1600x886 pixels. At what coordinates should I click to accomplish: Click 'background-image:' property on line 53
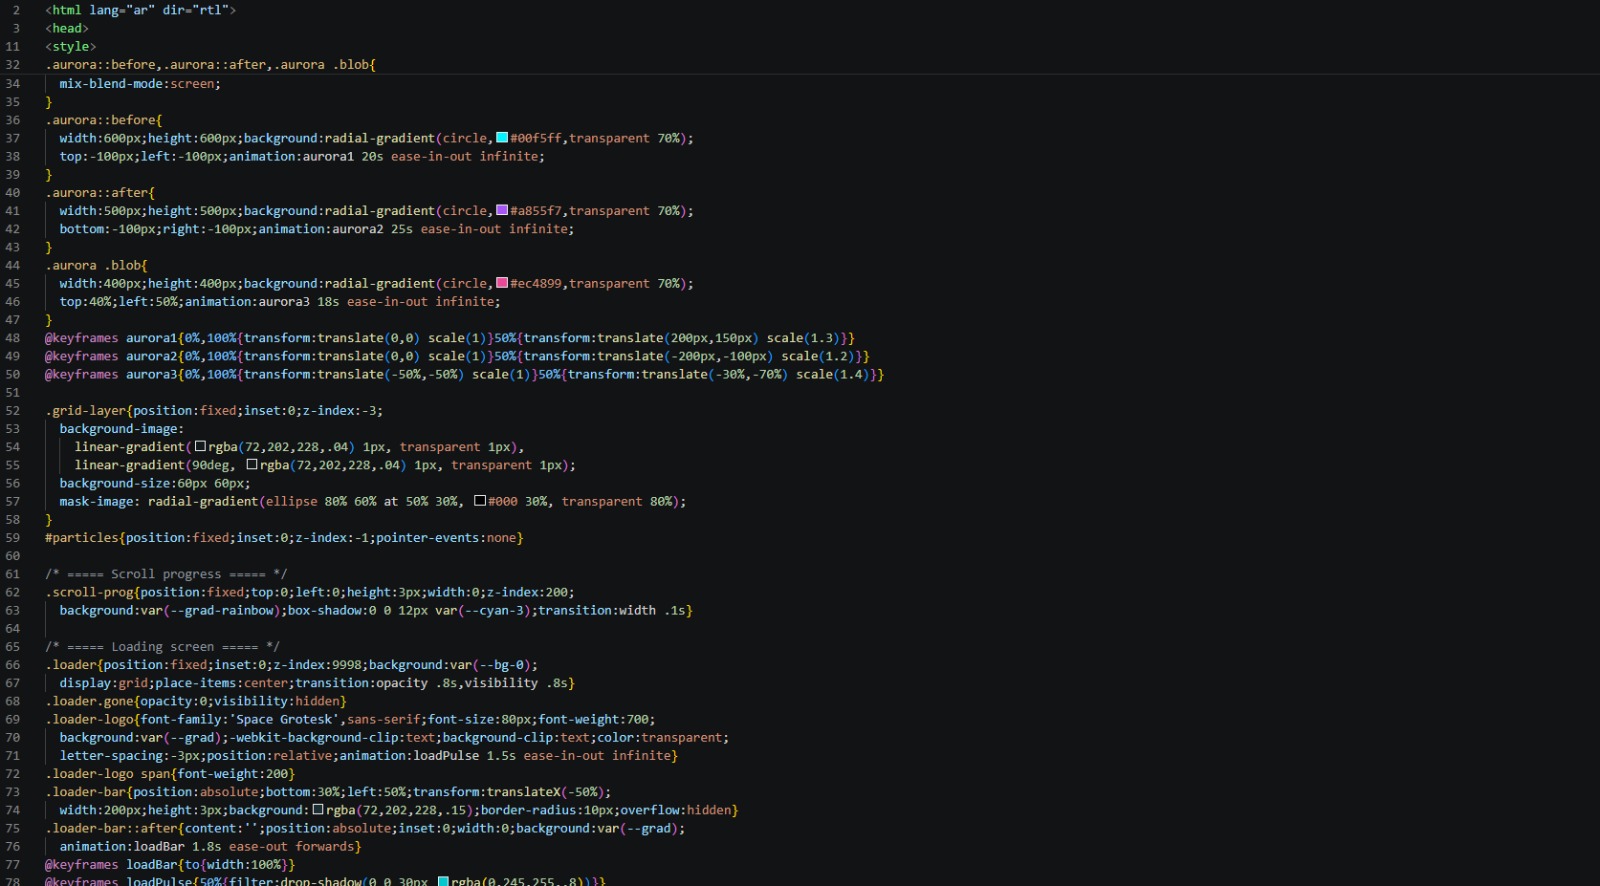122,429
